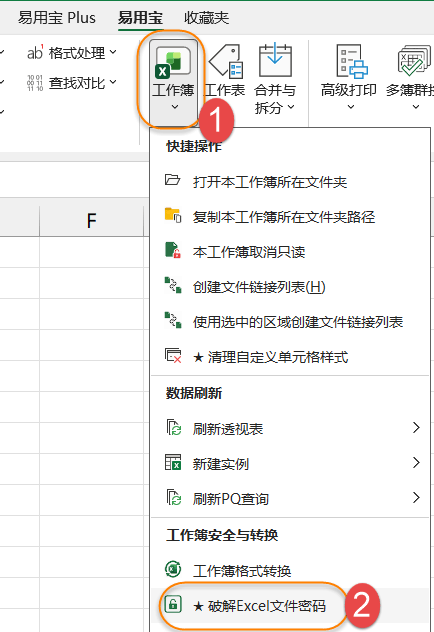Screen dimensions: 434x632
Task: Click the icon beside 创建文件链接列表(H)
Action: click(x=173, y=285)
